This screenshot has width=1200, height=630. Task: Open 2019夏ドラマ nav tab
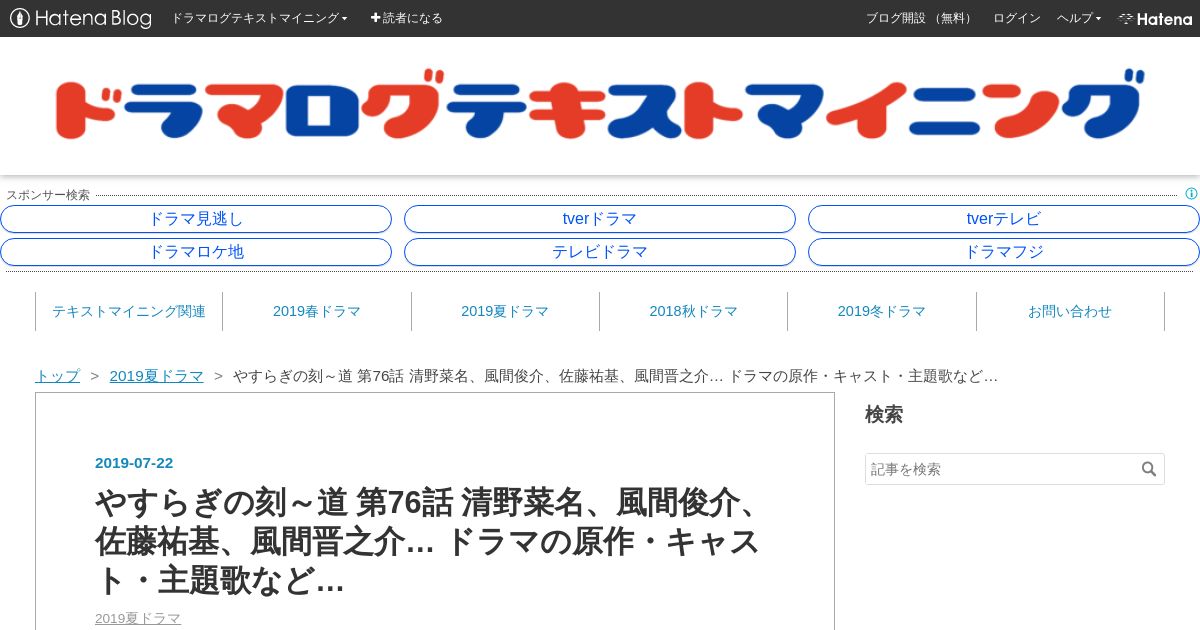505,311
